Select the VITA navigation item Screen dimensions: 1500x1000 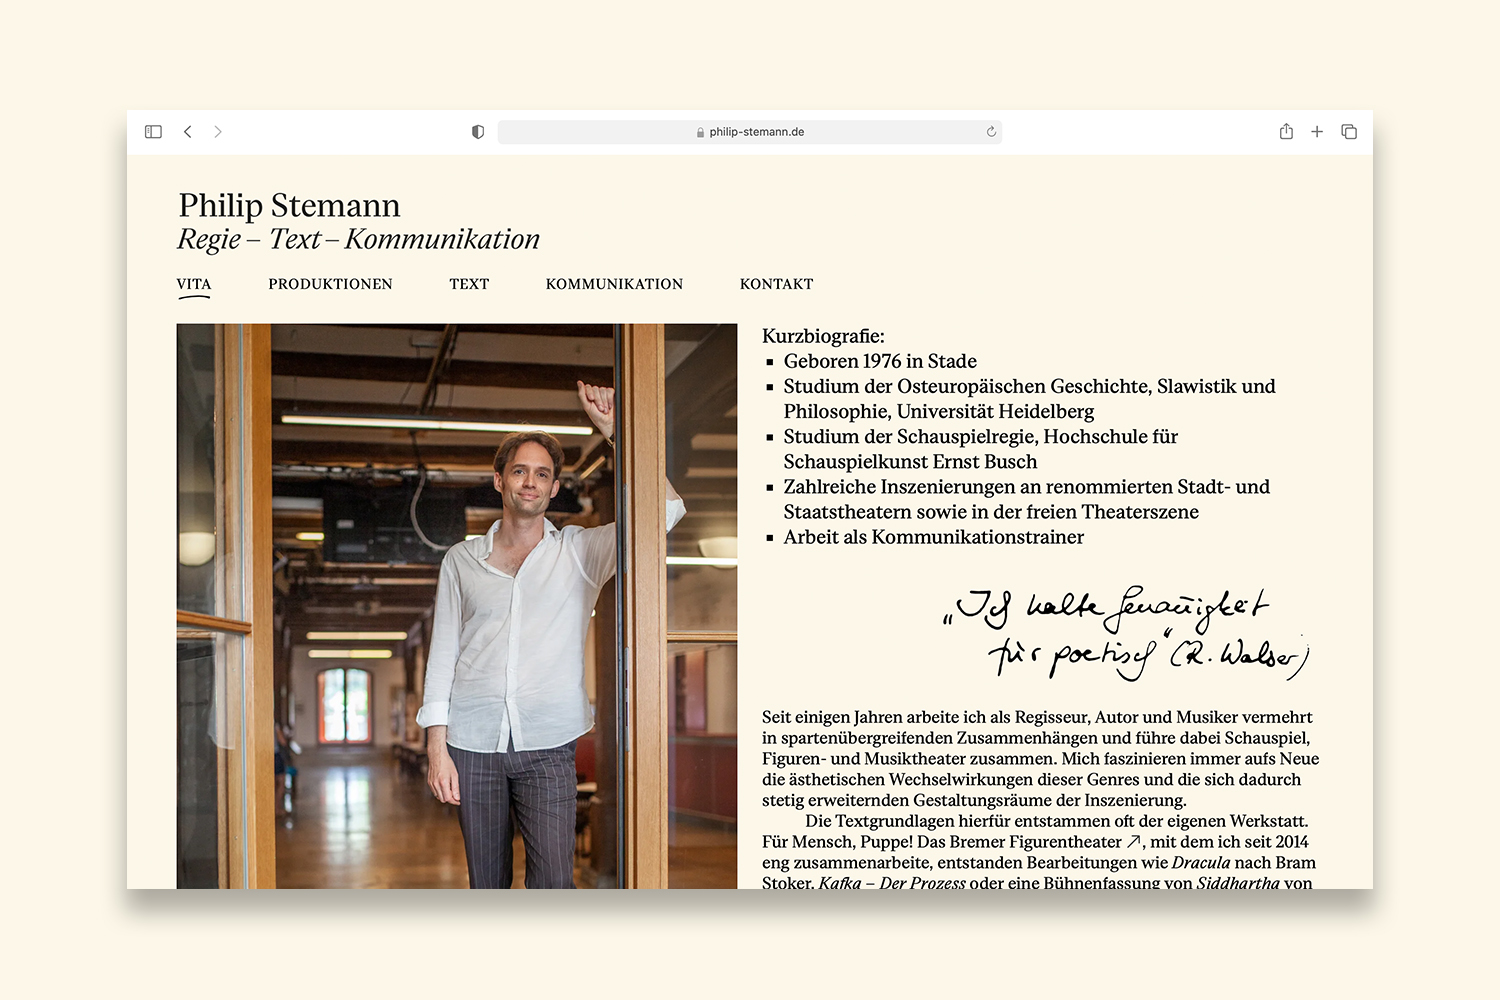(194, 284)
